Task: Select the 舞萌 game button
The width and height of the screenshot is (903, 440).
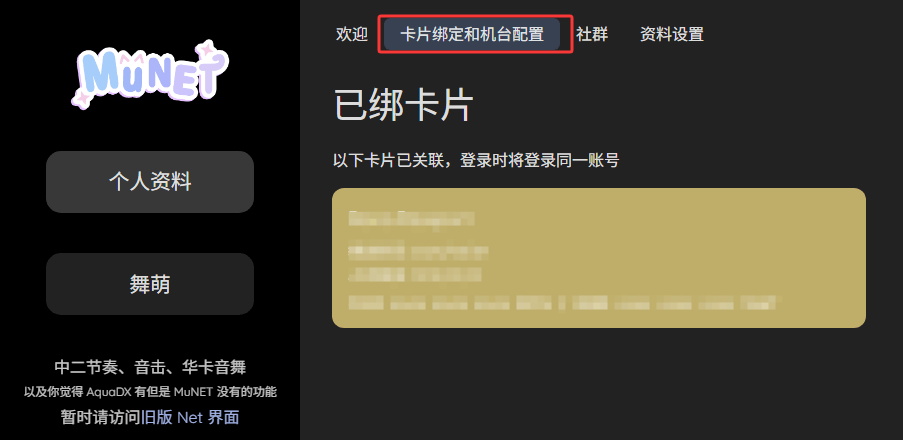Action: pos(150,284)
